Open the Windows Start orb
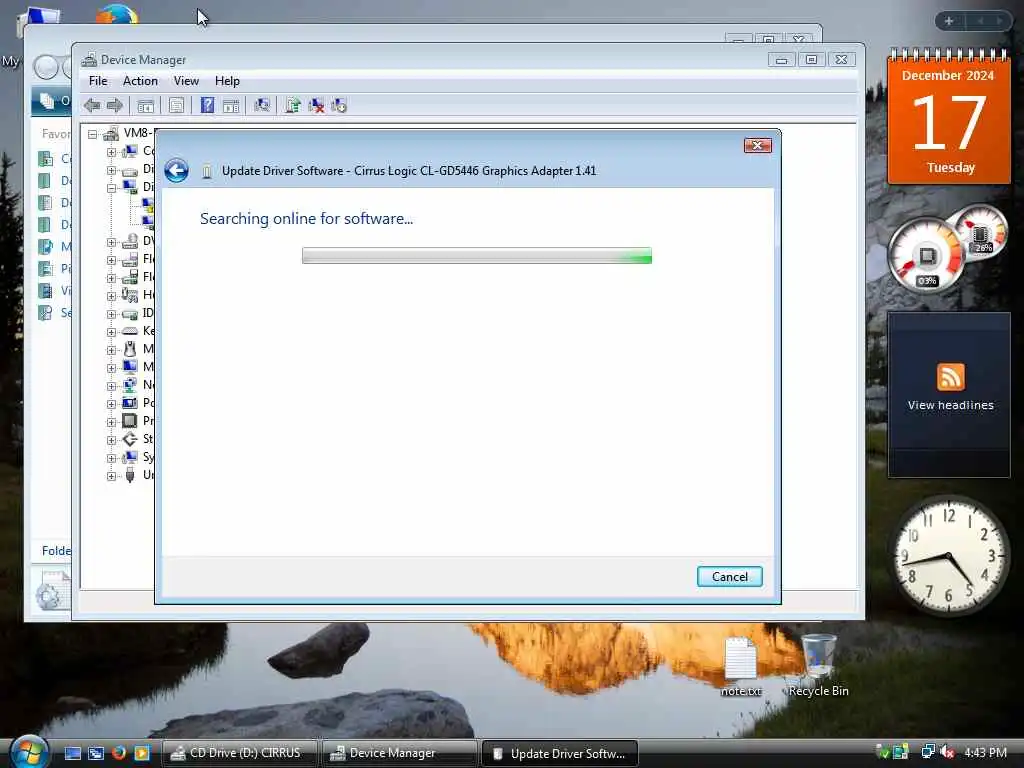Screen dimensions: 1024x768 pyautogui.click(x=29, y=752)
